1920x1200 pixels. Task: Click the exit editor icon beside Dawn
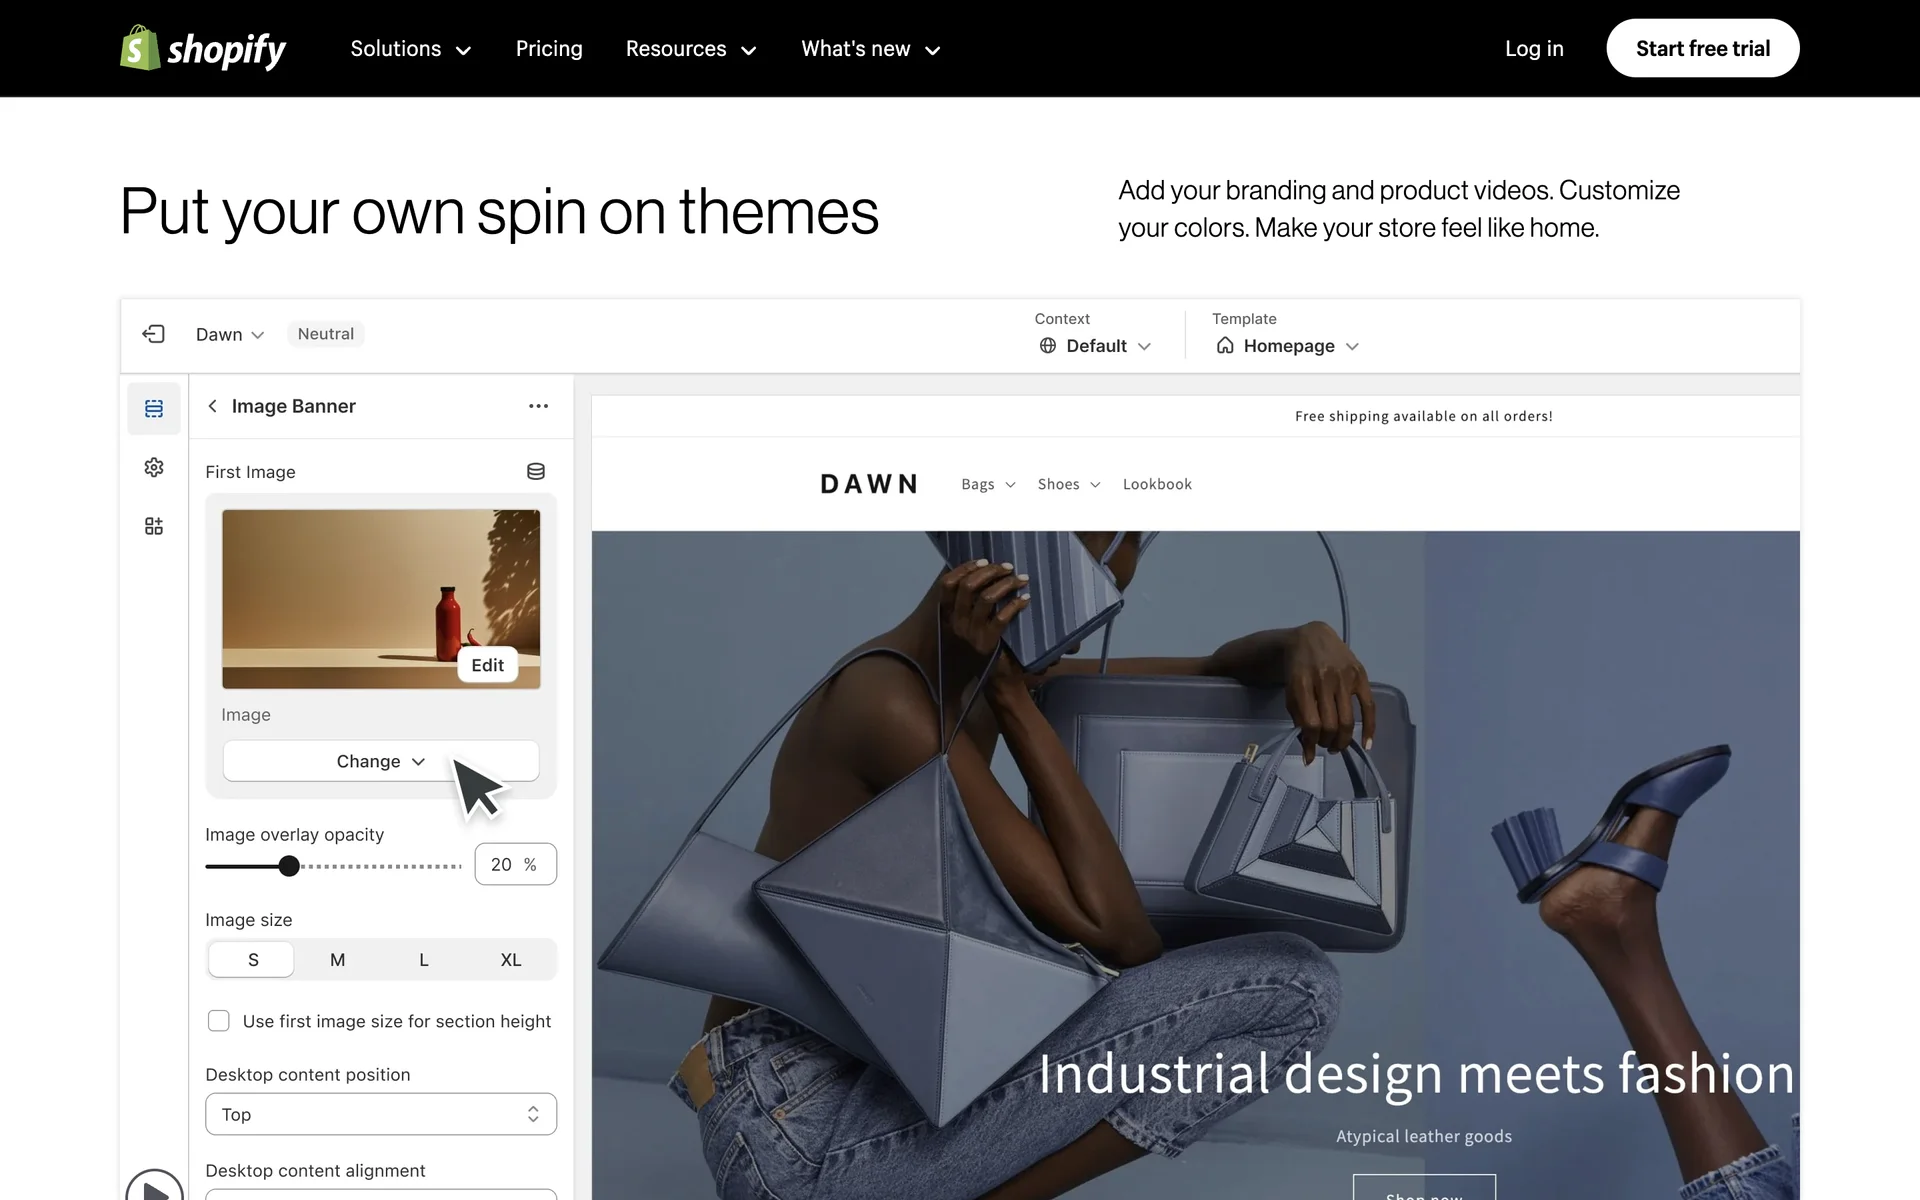click(x=154, y=334)
